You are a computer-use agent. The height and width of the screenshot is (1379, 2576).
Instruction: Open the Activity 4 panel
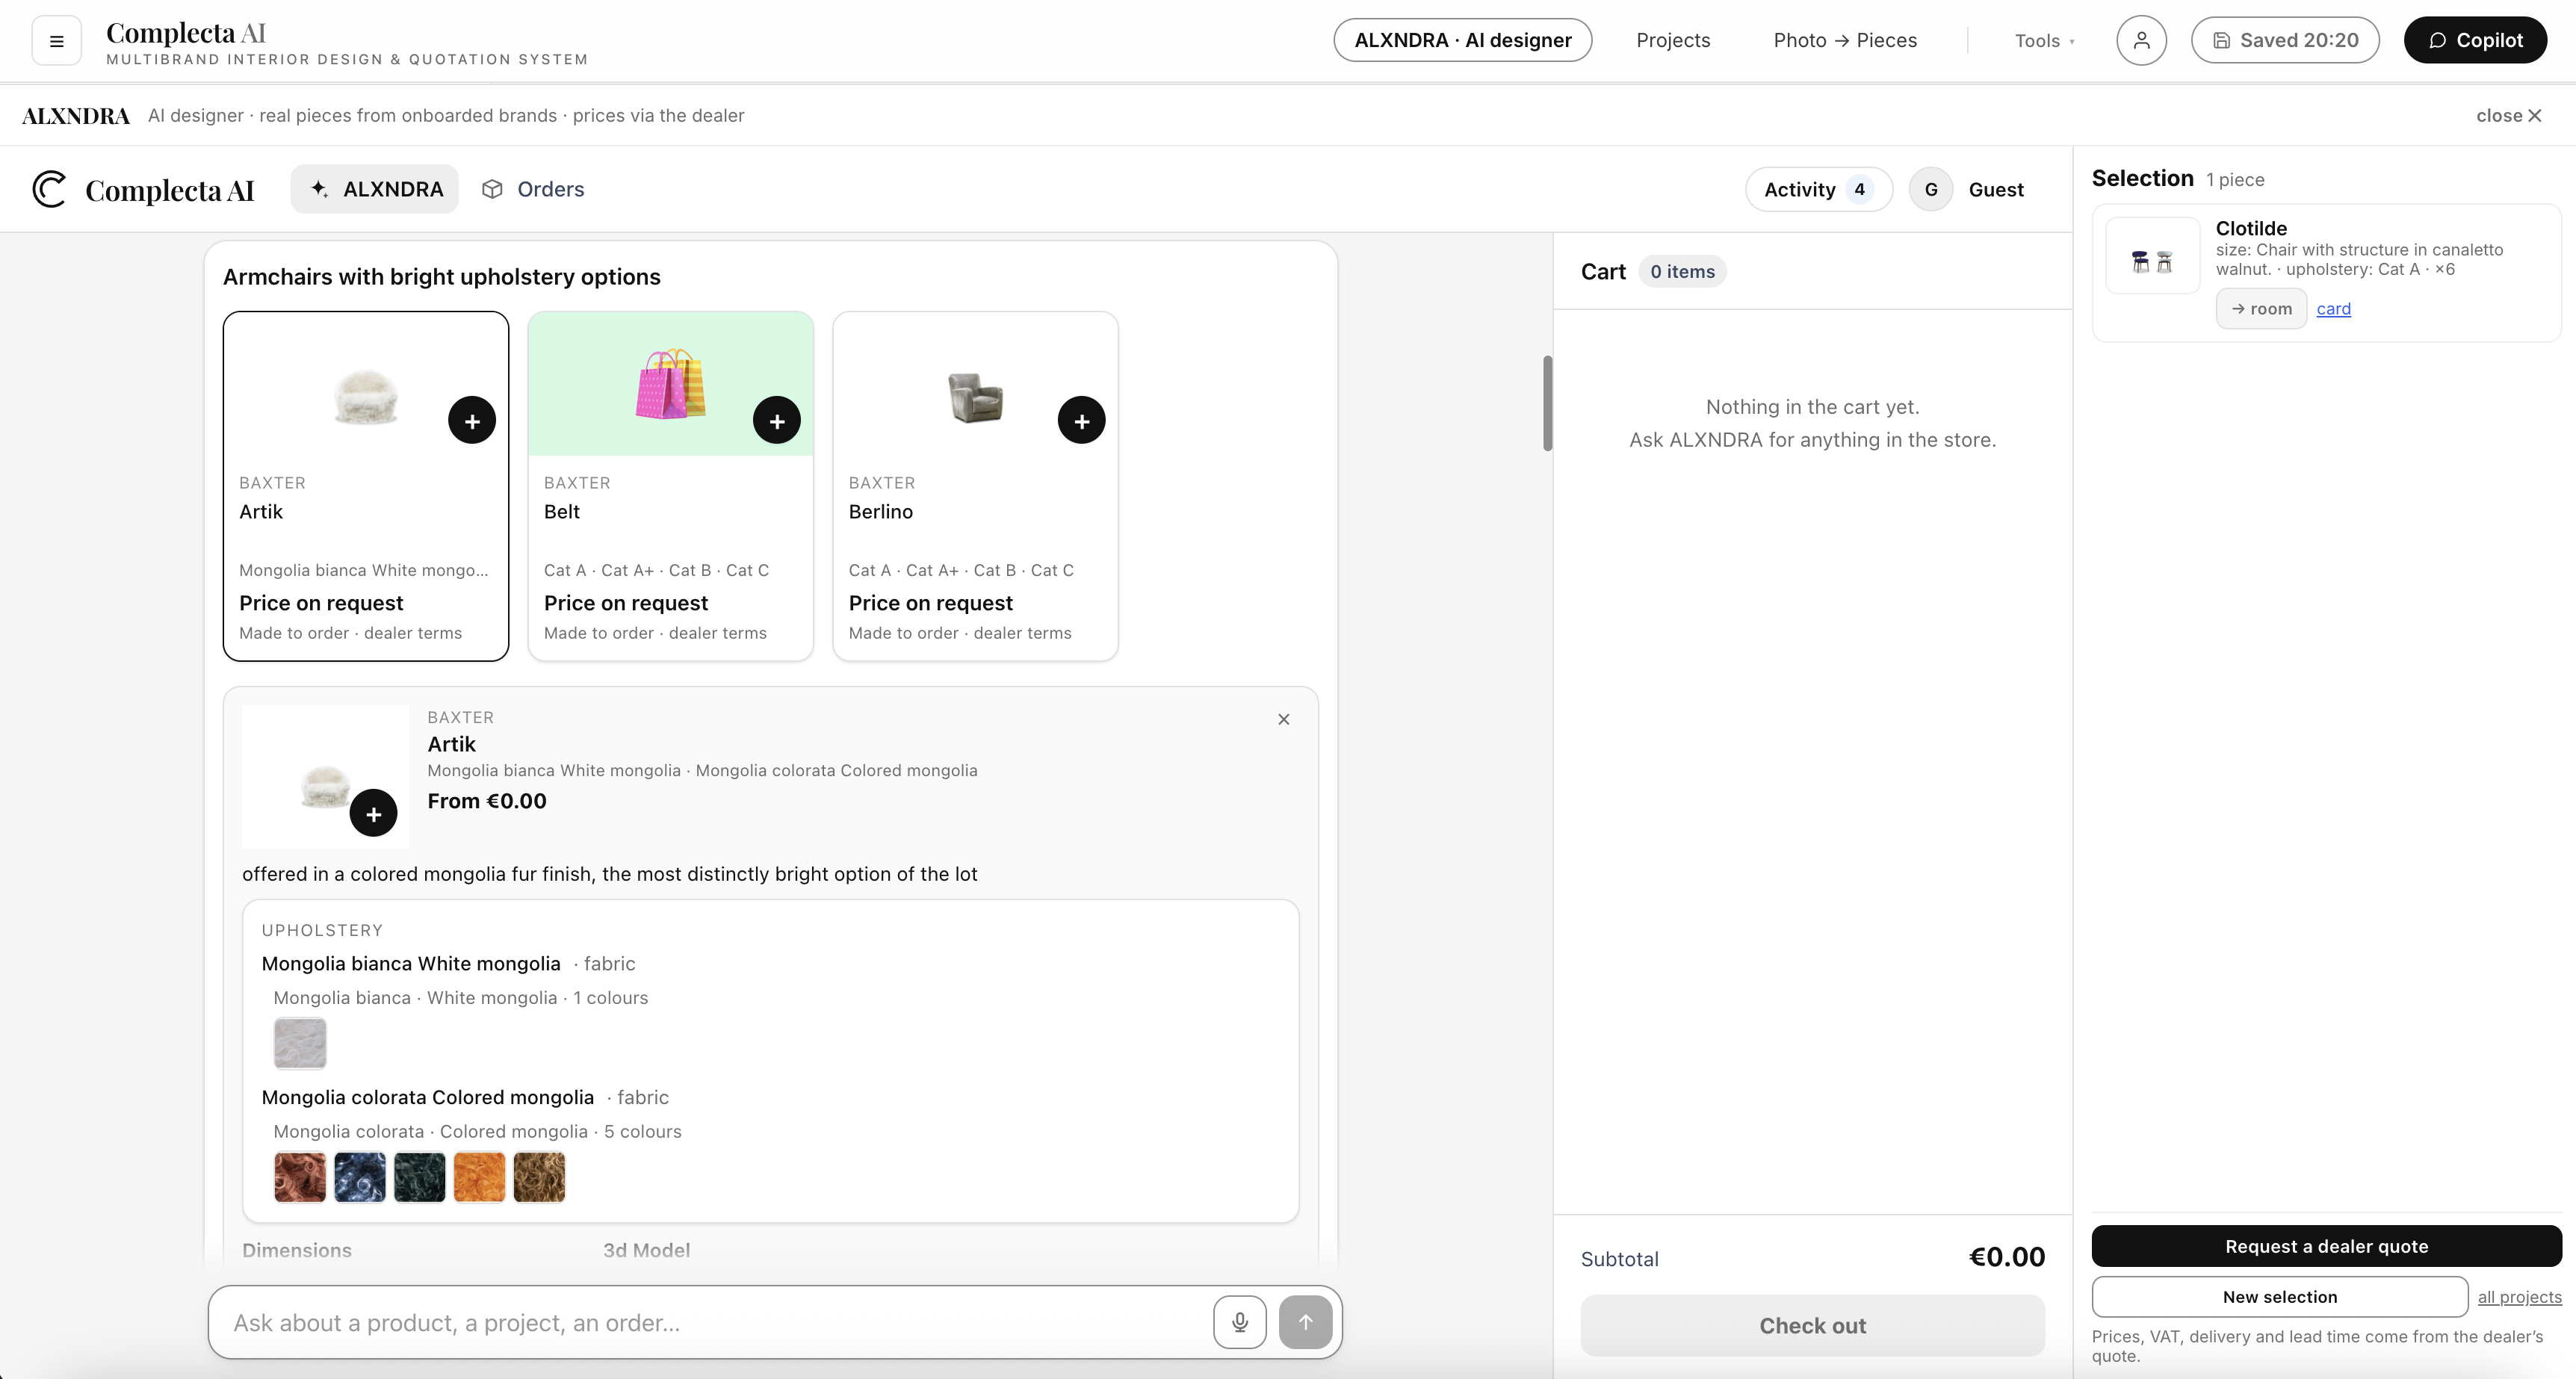[x=1818, y=189]
